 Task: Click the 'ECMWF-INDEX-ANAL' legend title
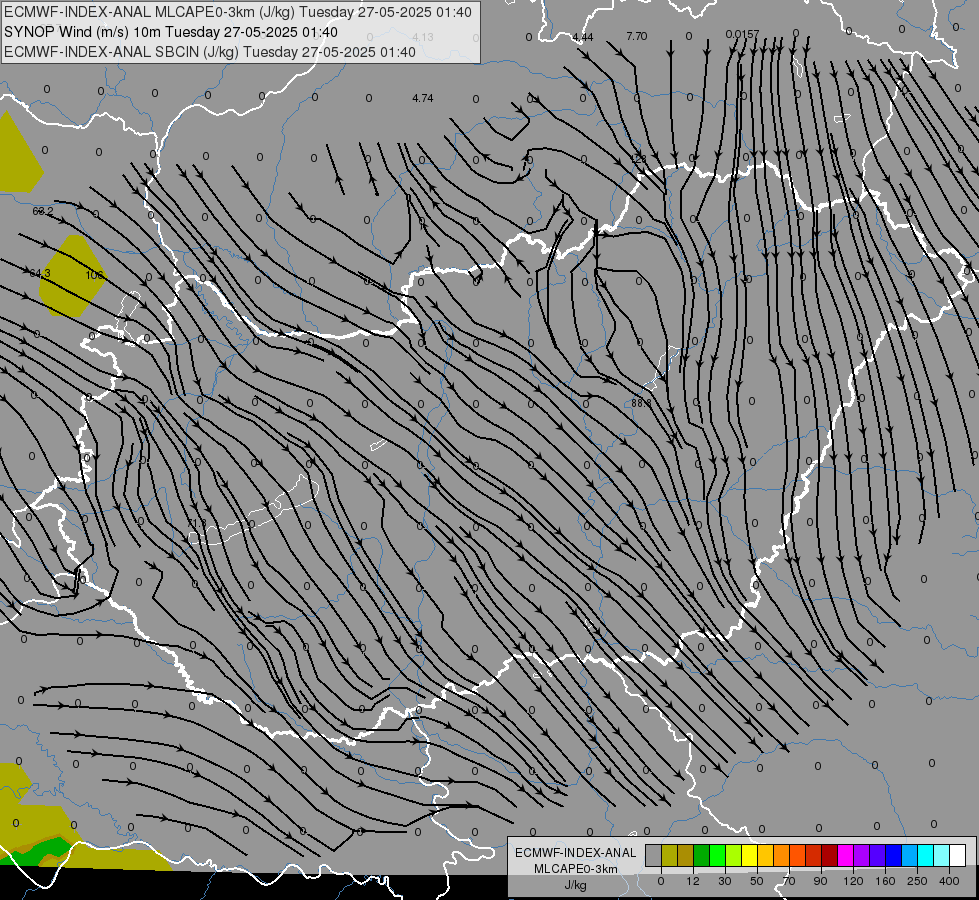(x=576, y=853)
